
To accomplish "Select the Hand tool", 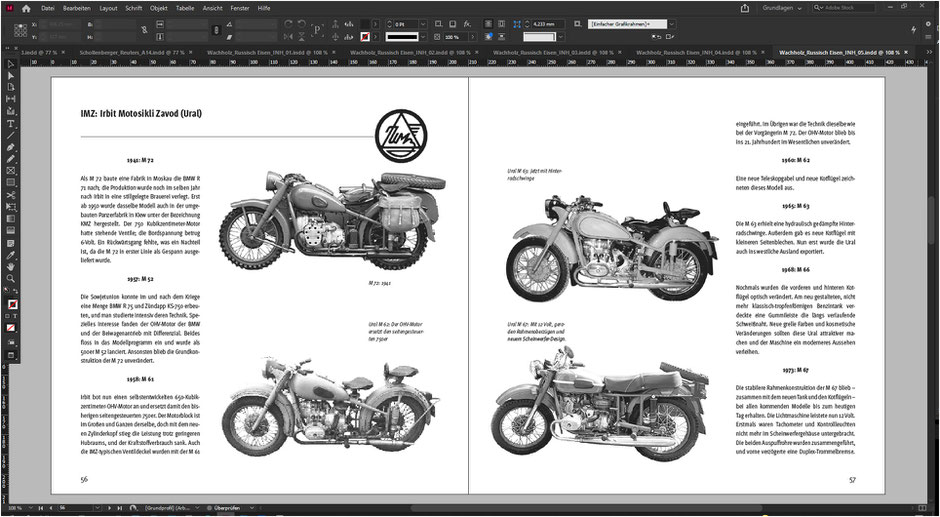I will (x=11, y=266).
